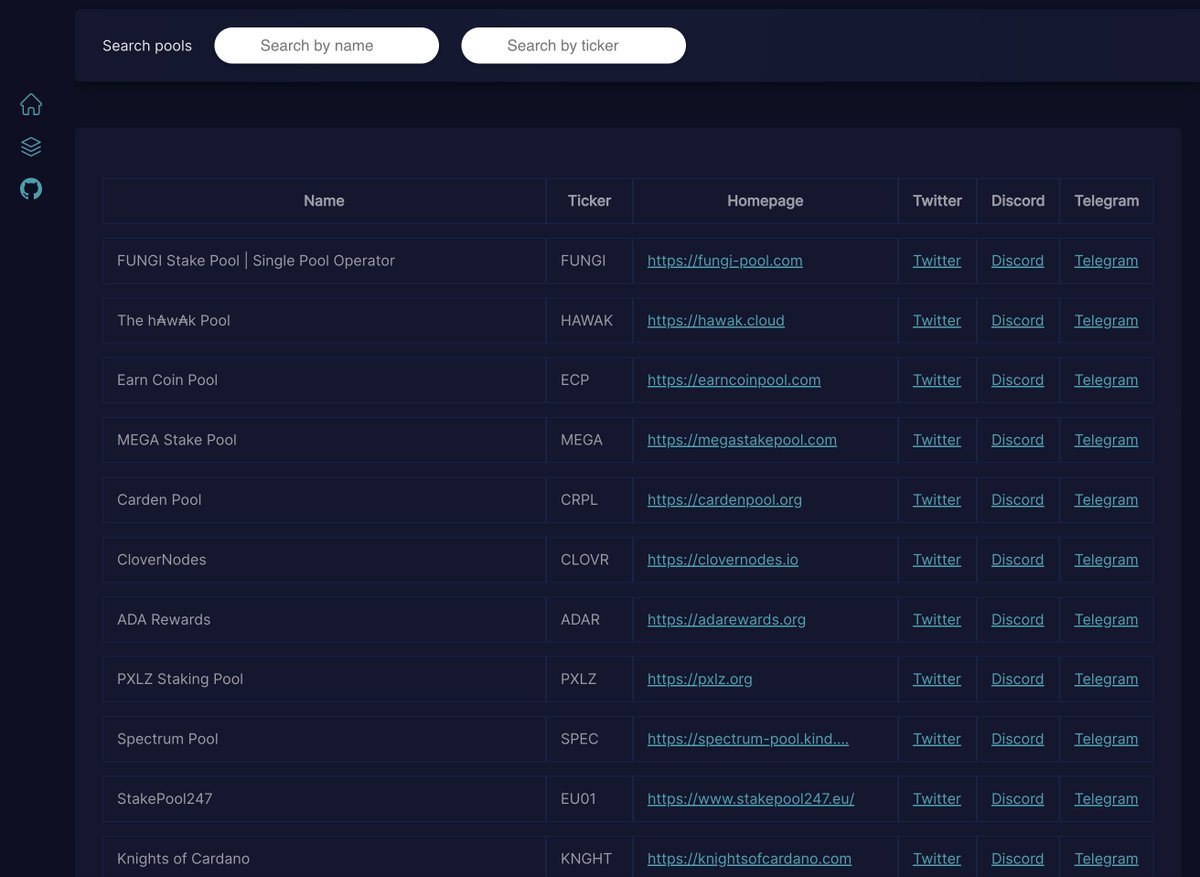Open Discord link for HAWAK pool

pos(1018,321)
